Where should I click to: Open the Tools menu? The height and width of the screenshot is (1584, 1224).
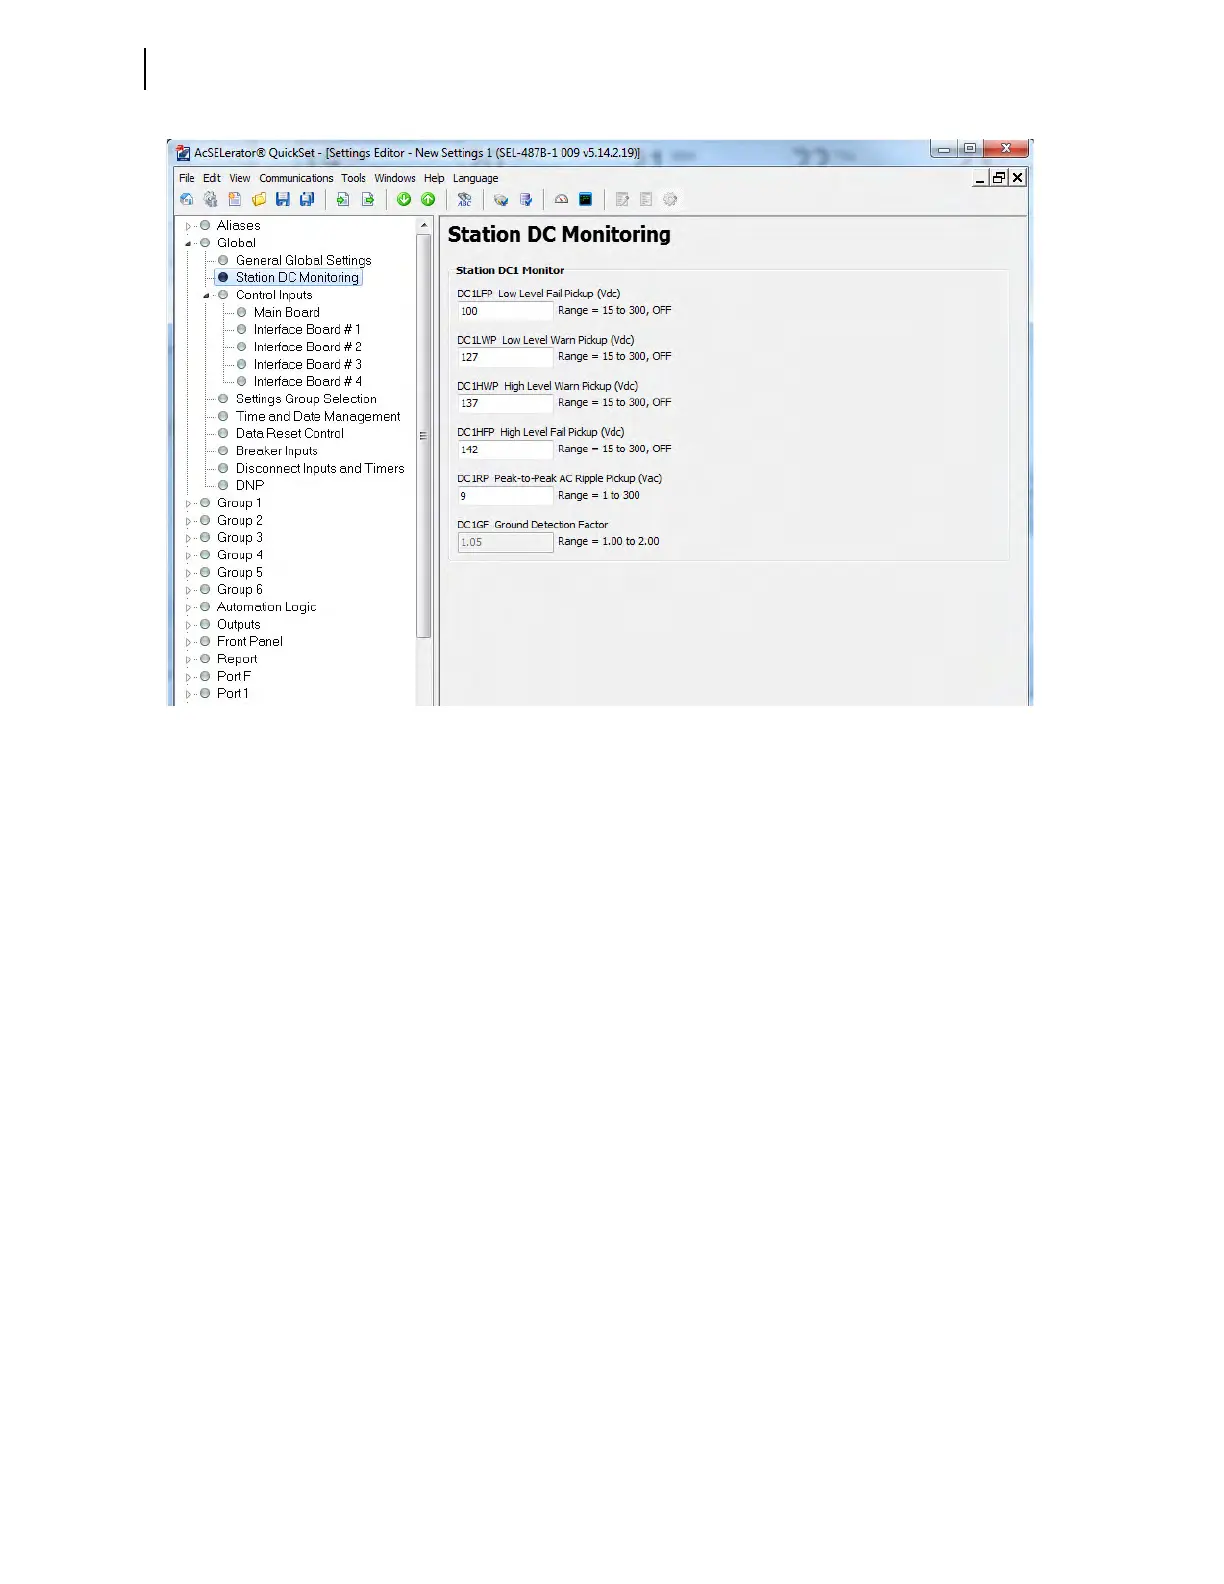(x=353, y=178)
